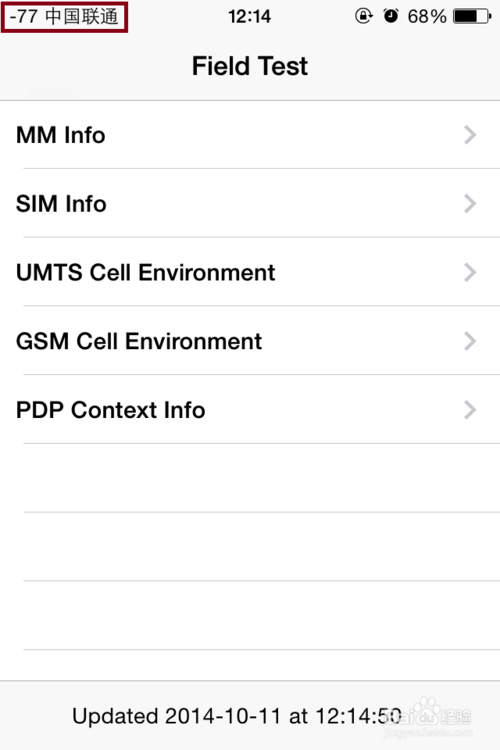Tap the first empty row below PDP Context Info
This screenshot has height=750, width=500.
pyautogui.click(x=250, y=478)
